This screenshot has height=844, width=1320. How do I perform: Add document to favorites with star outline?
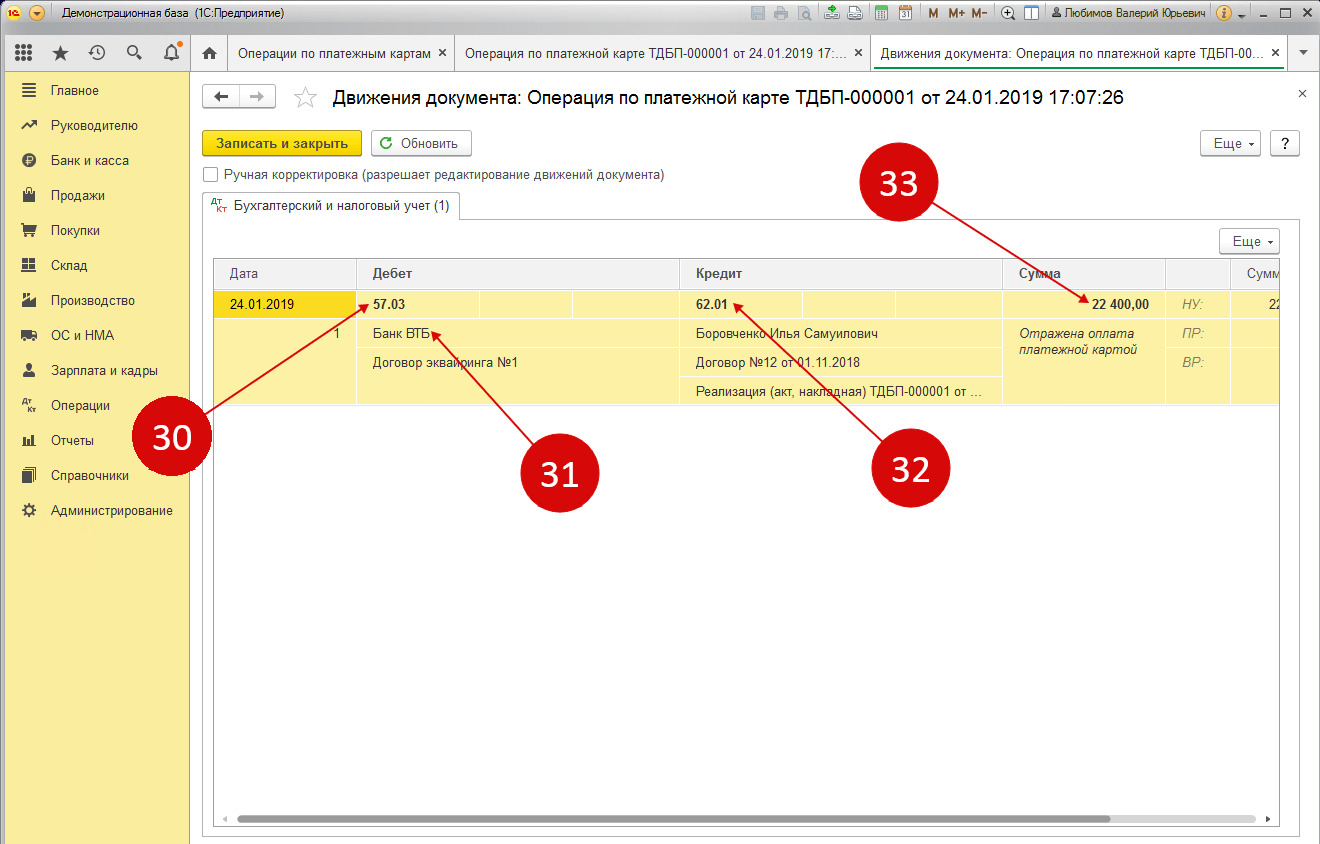coord(305,97)
